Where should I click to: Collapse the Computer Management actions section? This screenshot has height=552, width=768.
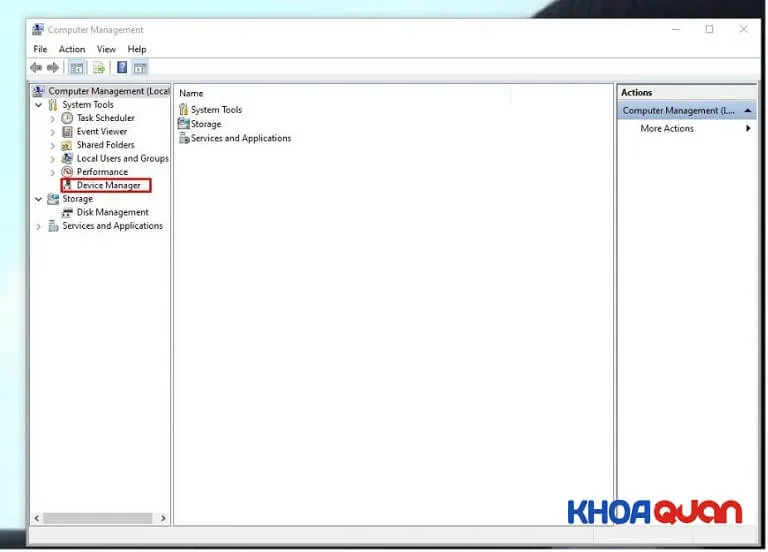tap(747, 111)
